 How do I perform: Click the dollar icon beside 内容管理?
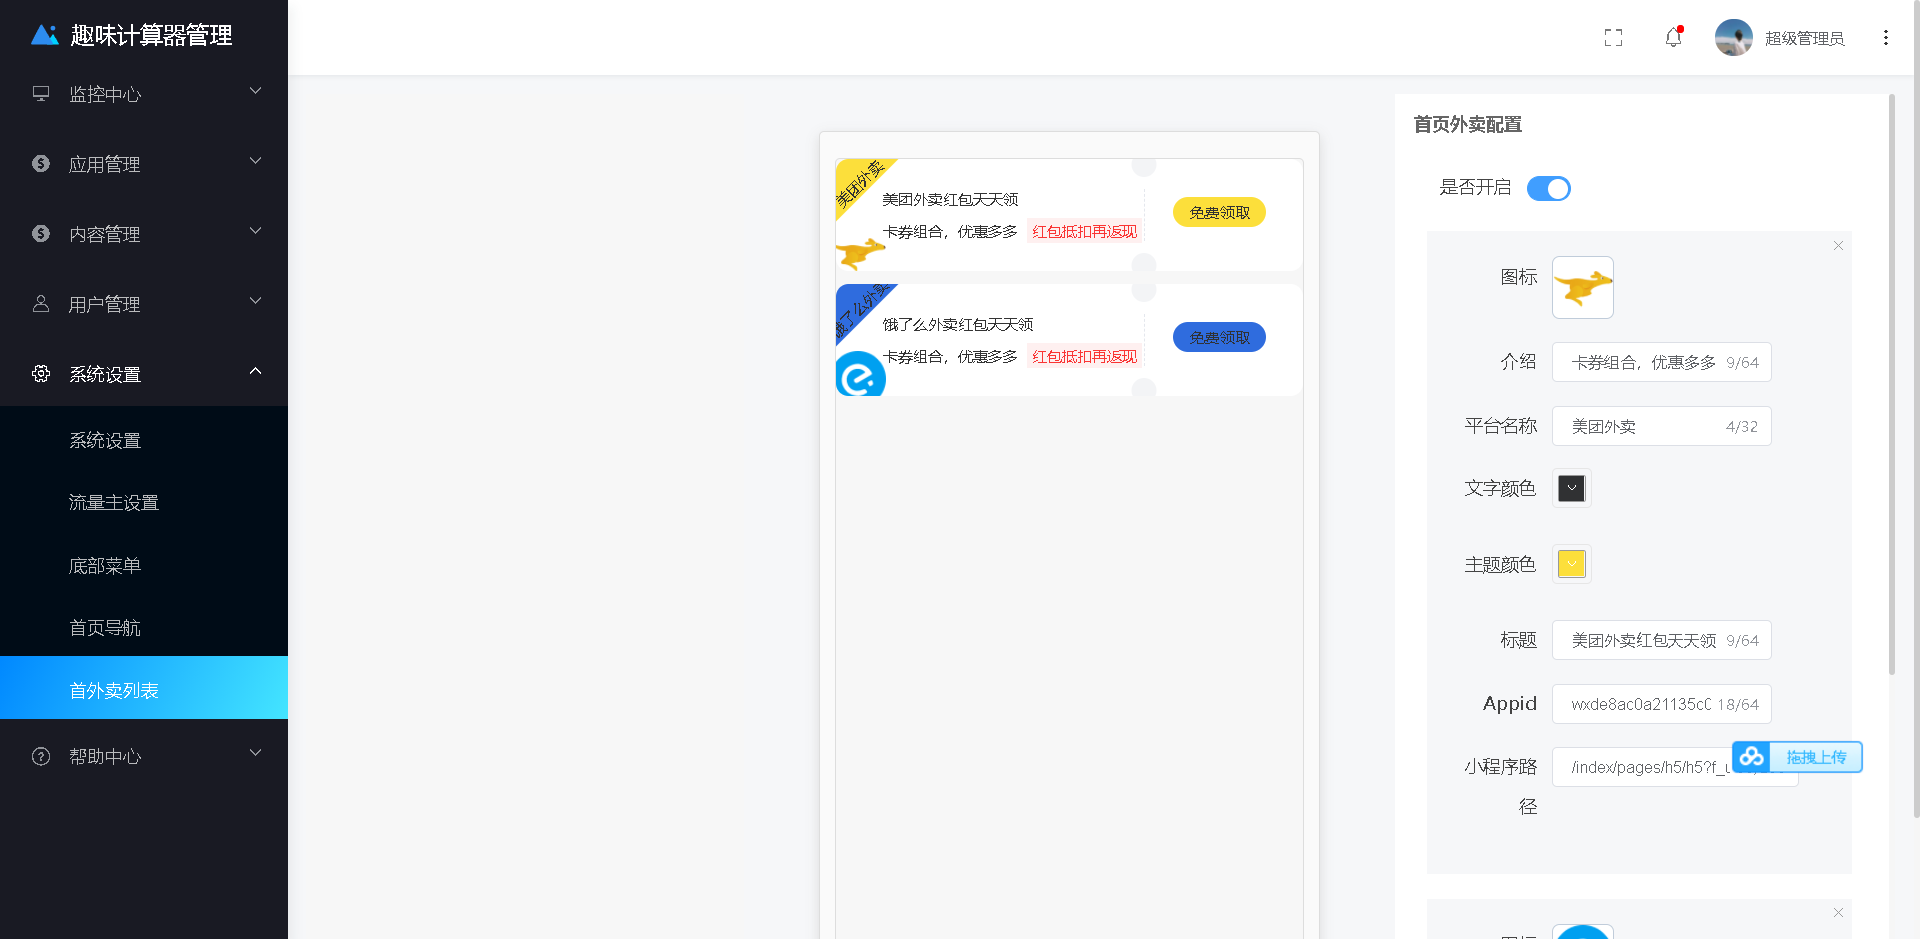click(x=41, y=233)
